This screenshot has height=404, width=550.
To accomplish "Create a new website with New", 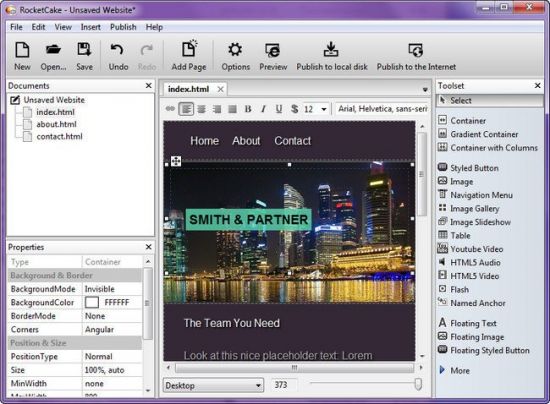I will [x=22, y=56].
